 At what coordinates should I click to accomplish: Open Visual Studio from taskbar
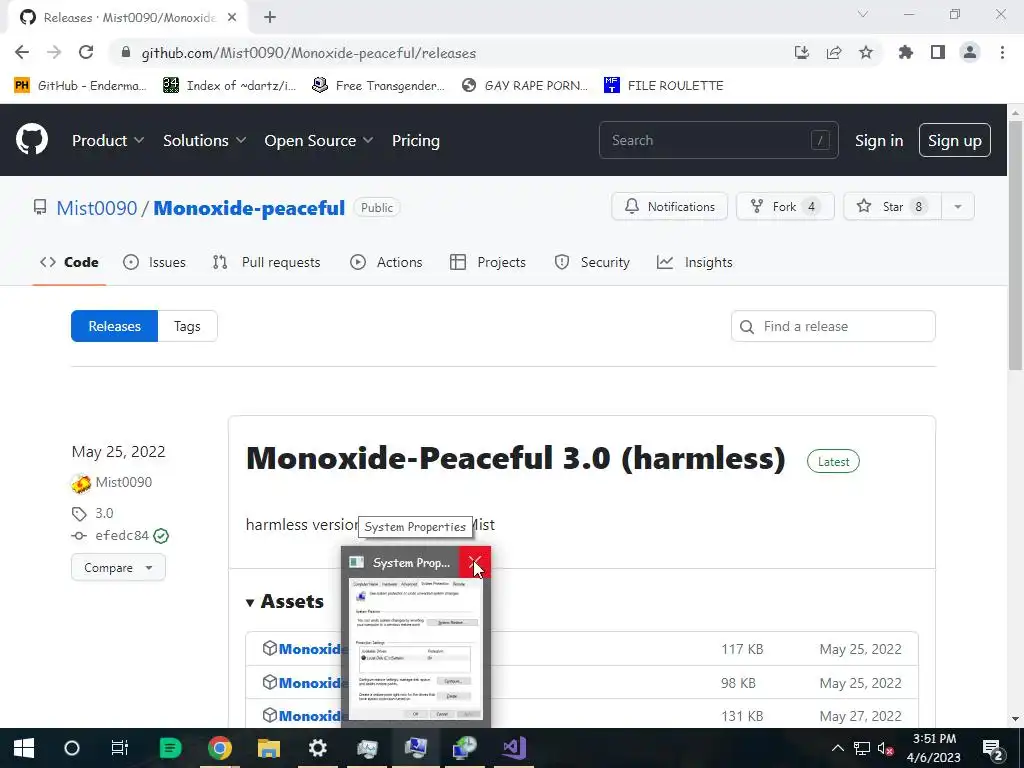point(514,748)
